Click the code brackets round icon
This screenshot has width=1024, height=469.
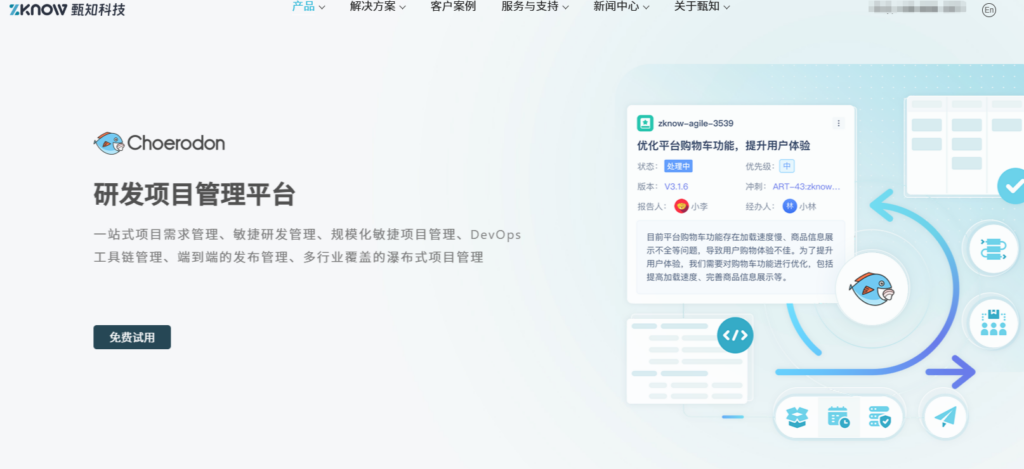pyautogui.click(x=735, y=335)
